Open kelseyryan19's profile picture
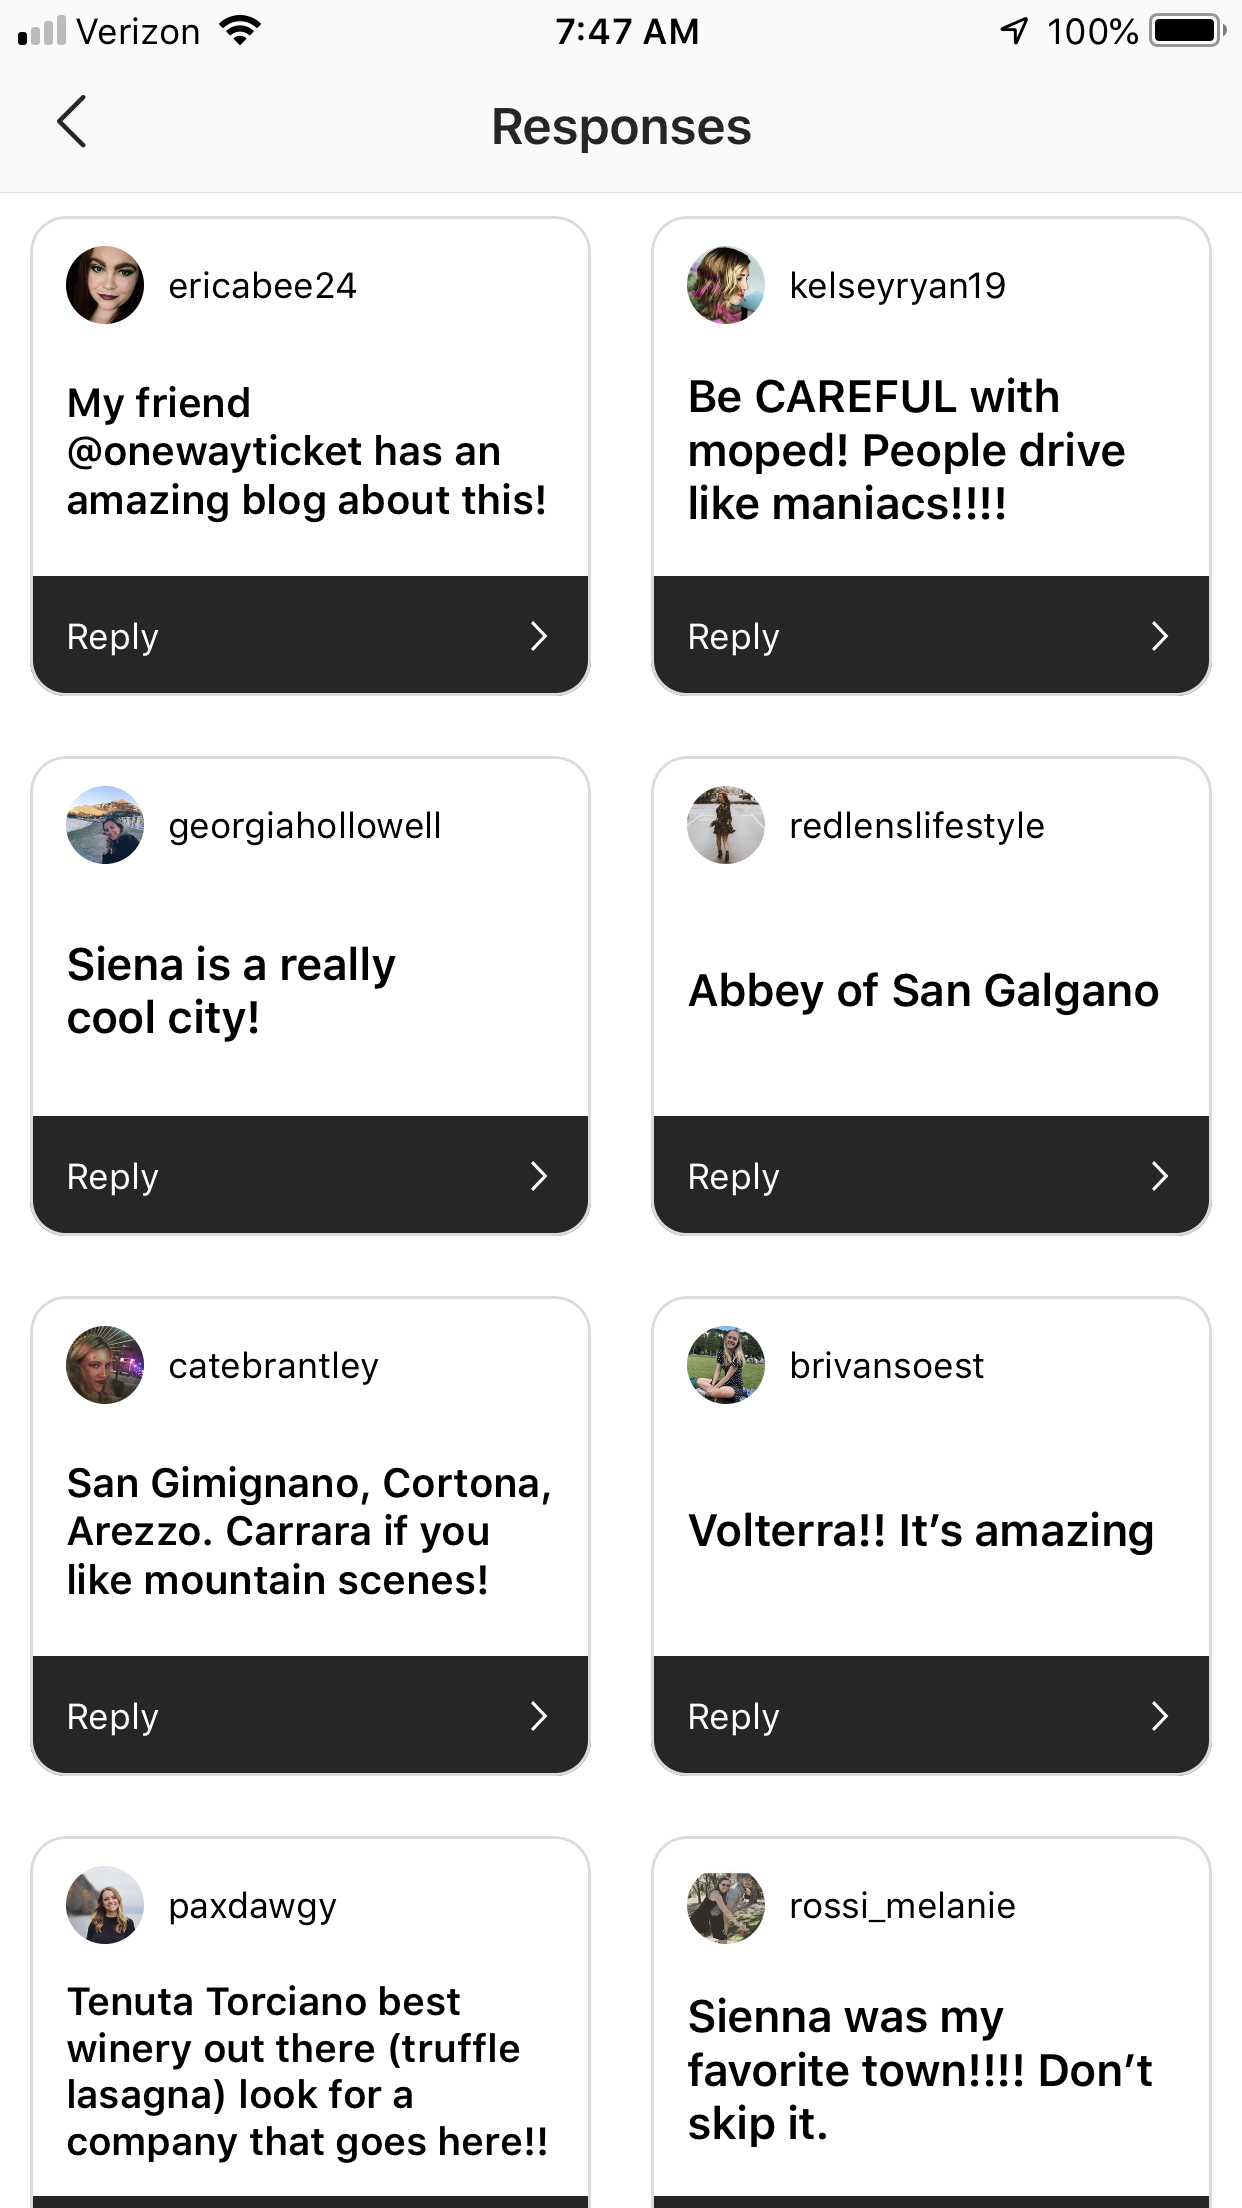 pyautogui.click(x=726, y=285)
